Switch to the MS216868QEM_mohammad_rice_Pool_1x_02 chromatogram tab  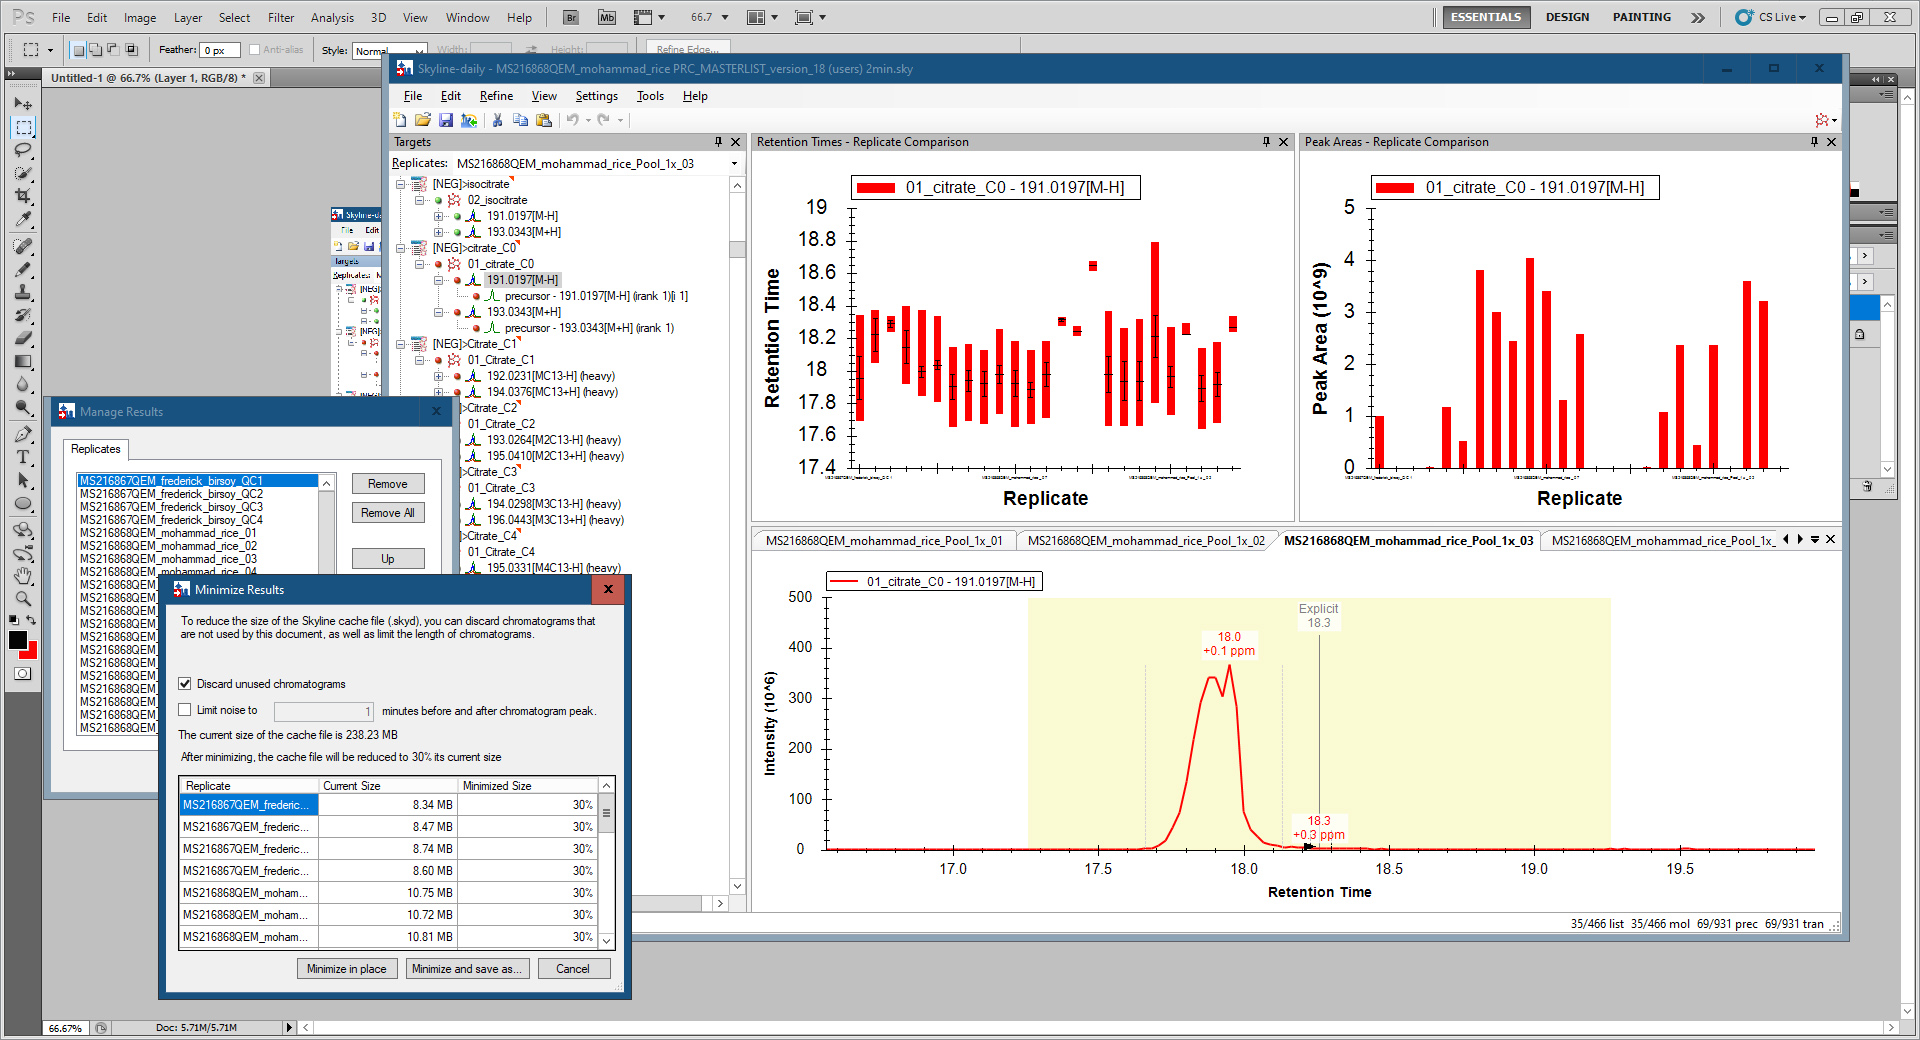click(x=1145, y=541)
